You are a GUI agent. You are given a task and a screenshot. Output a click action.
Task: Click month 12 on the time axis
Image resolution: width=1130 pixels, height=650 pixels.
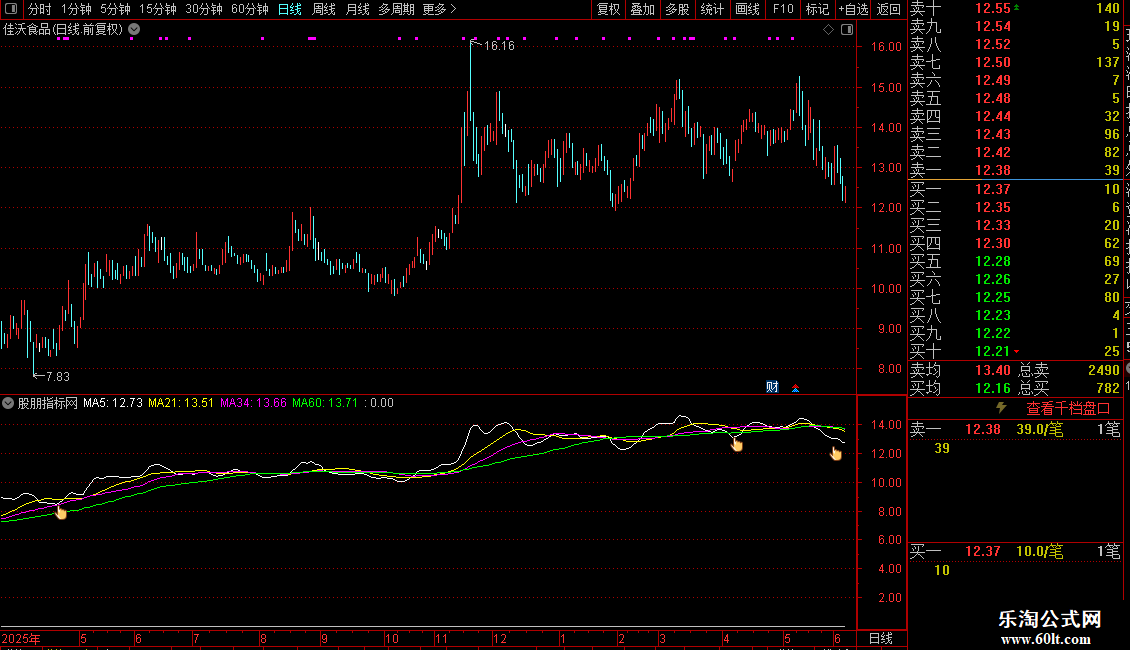click(499, 638)
